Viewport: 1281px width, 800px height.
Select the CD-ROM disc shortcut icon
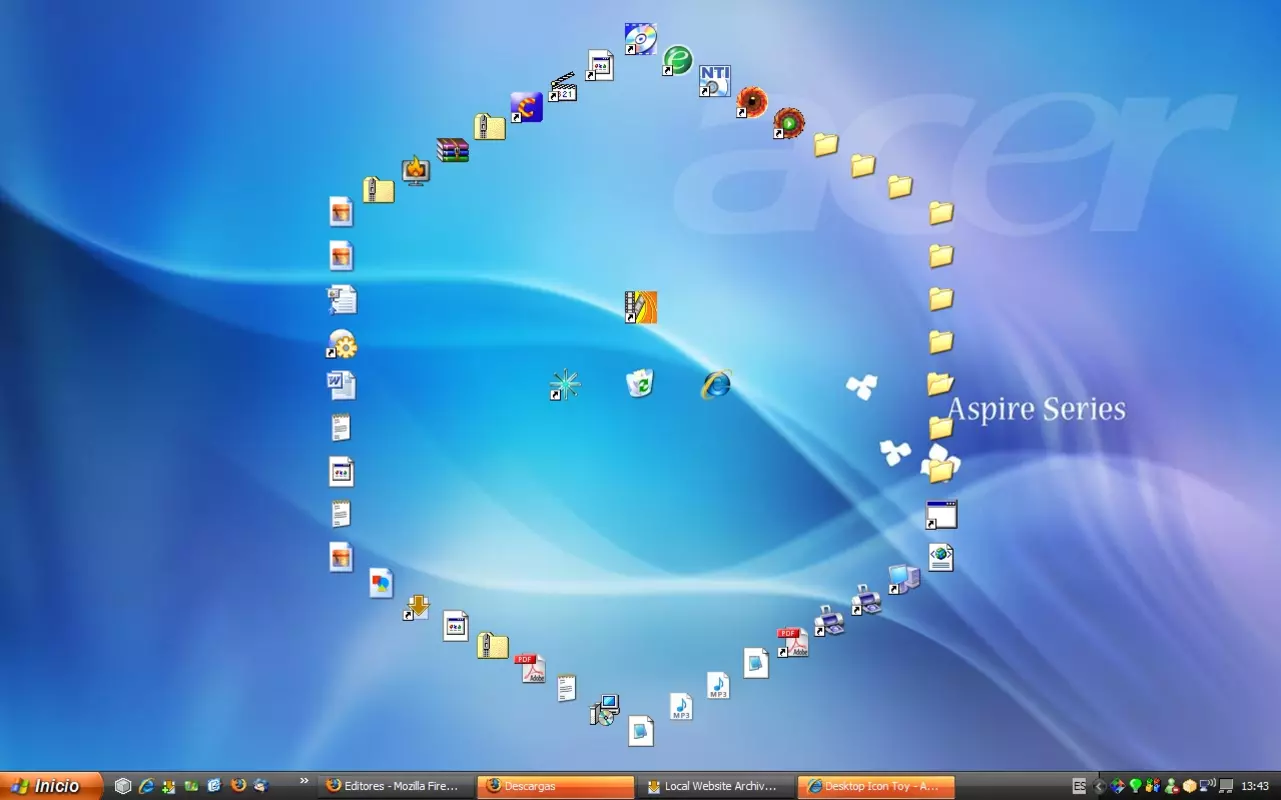640,39
